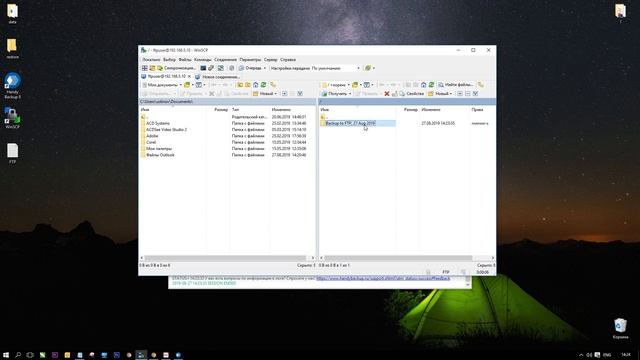Sort the remote panel by Размер column
Viewport: 640px width, 360px height.
[410, 109]
